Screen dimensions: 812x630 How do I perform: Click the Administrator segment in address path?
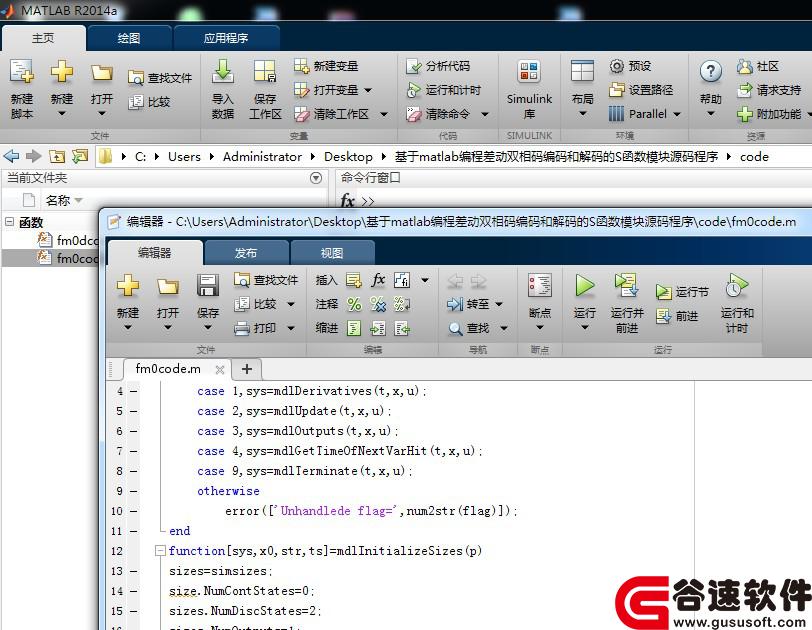click(x=262, y=156)
